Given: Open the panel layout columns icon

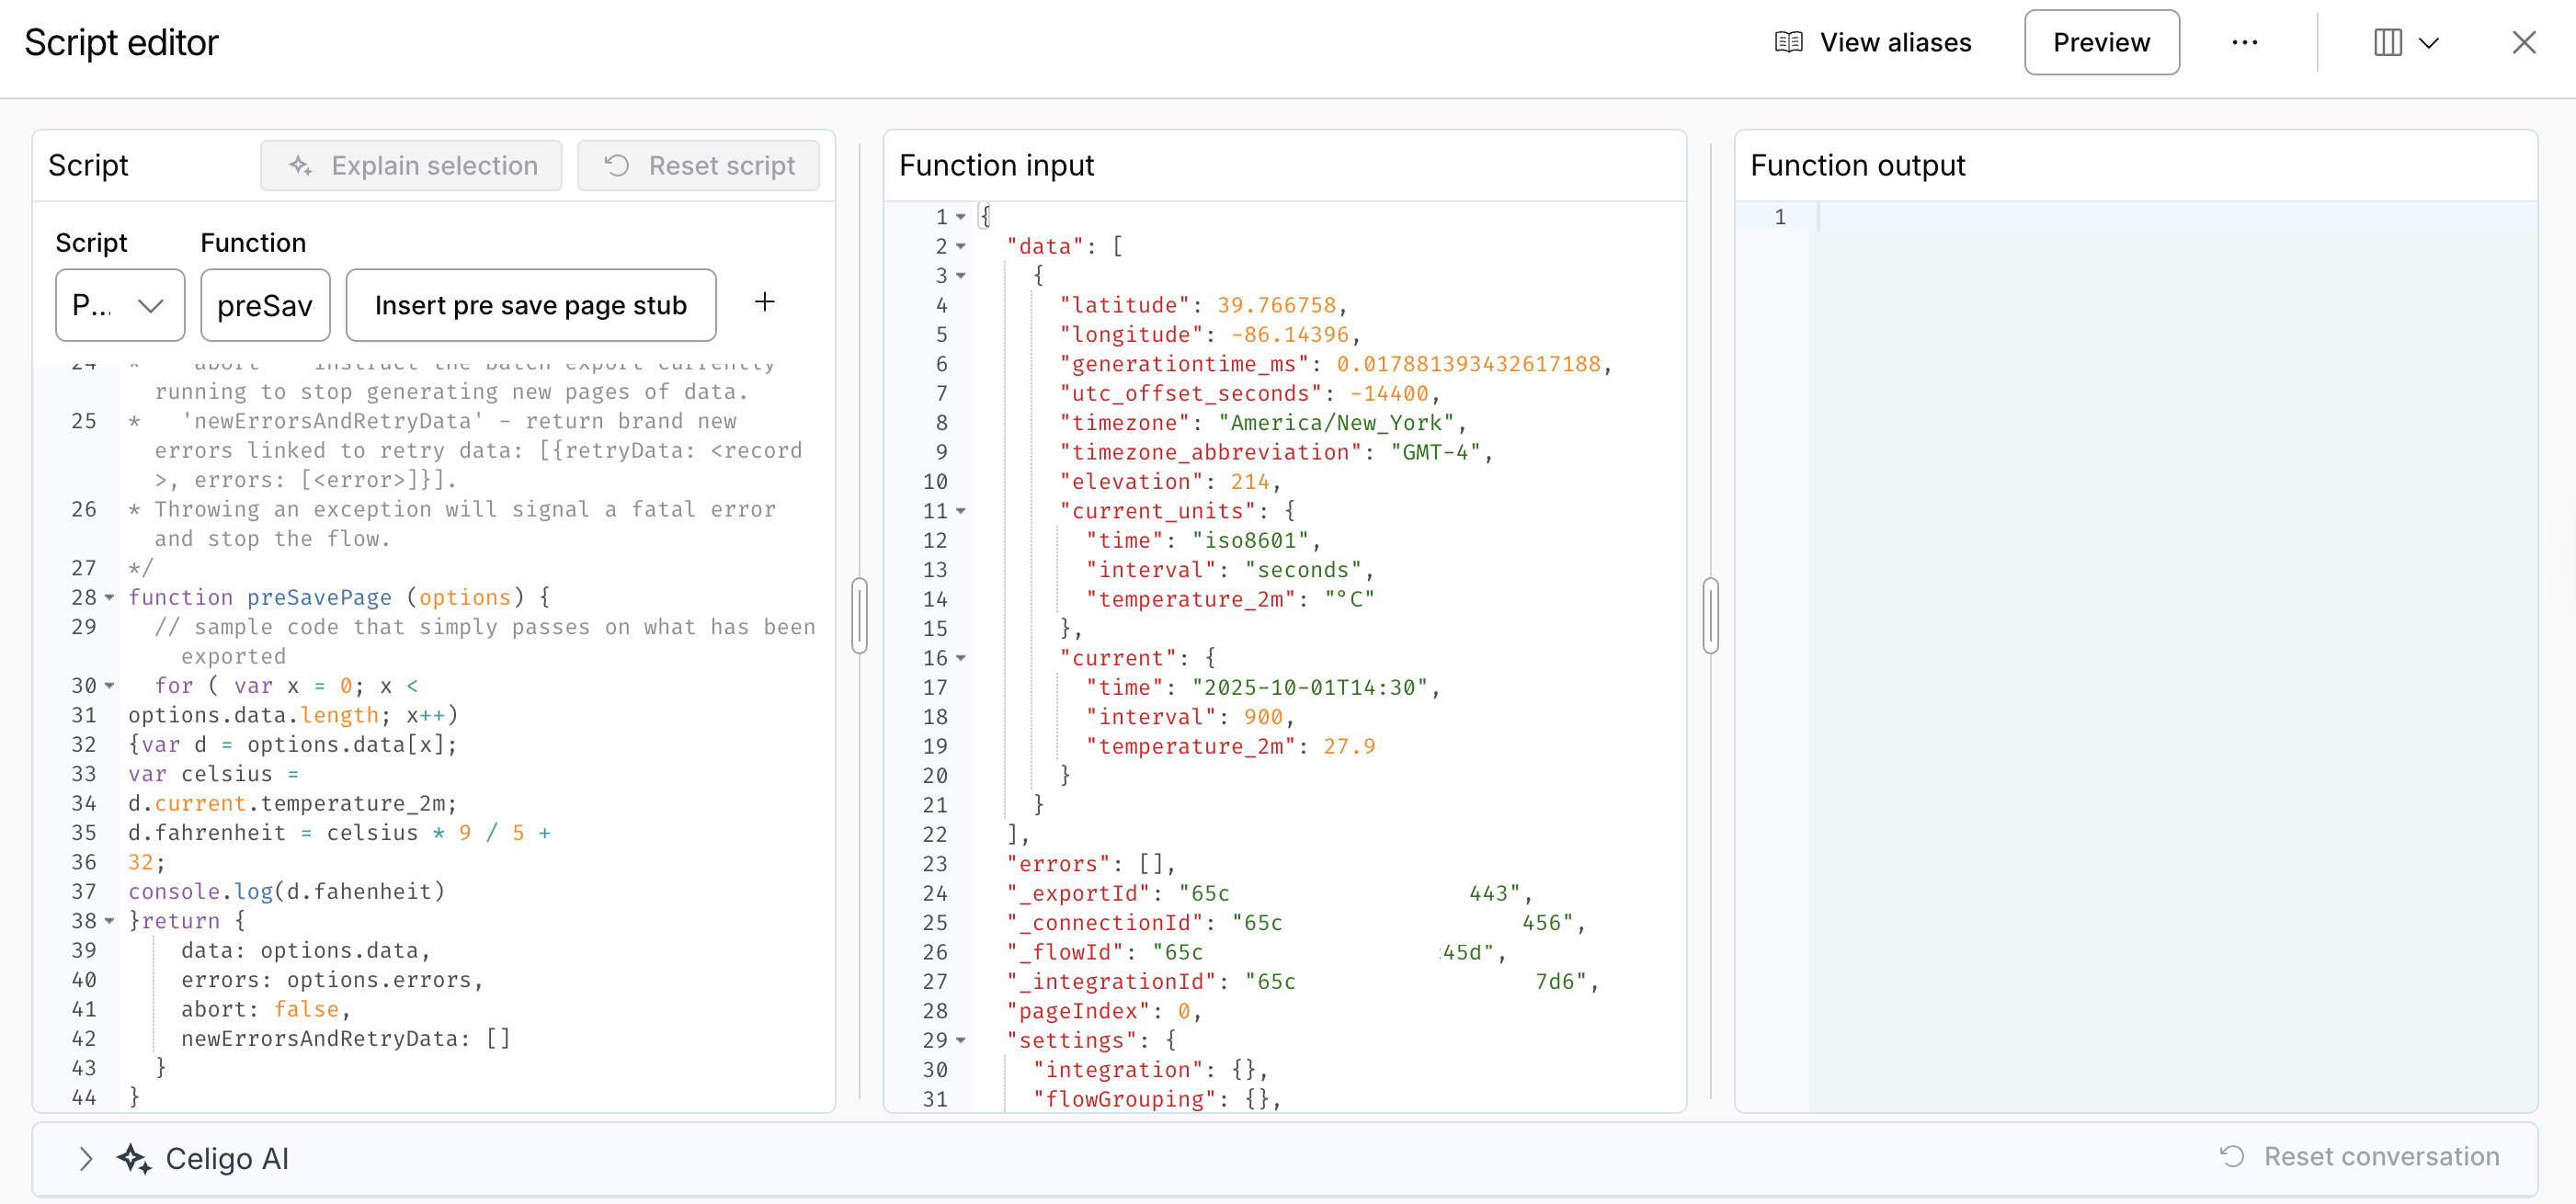Looking at the screenshot, I should click(2387, 42).
